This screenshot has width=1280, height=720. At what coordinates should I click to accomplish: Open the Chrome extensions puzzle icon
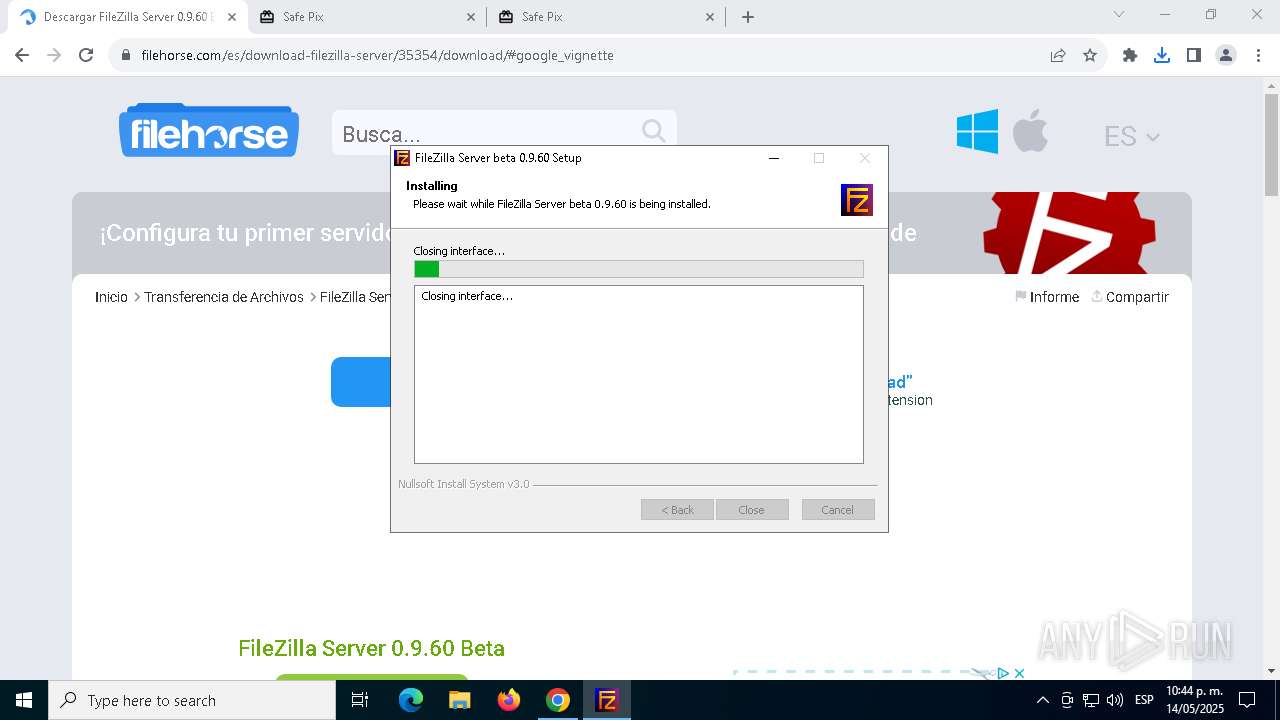point(1130,55)
